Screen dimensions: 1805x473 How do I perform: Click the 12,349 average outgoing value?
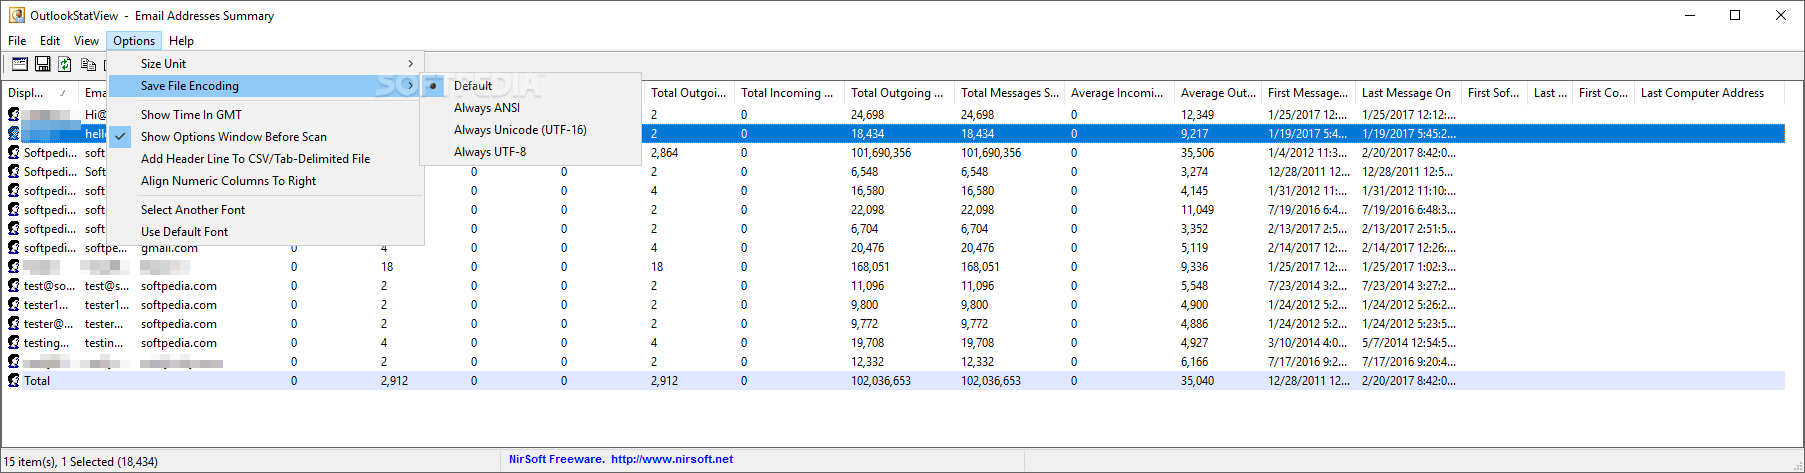coord(1197,115)
